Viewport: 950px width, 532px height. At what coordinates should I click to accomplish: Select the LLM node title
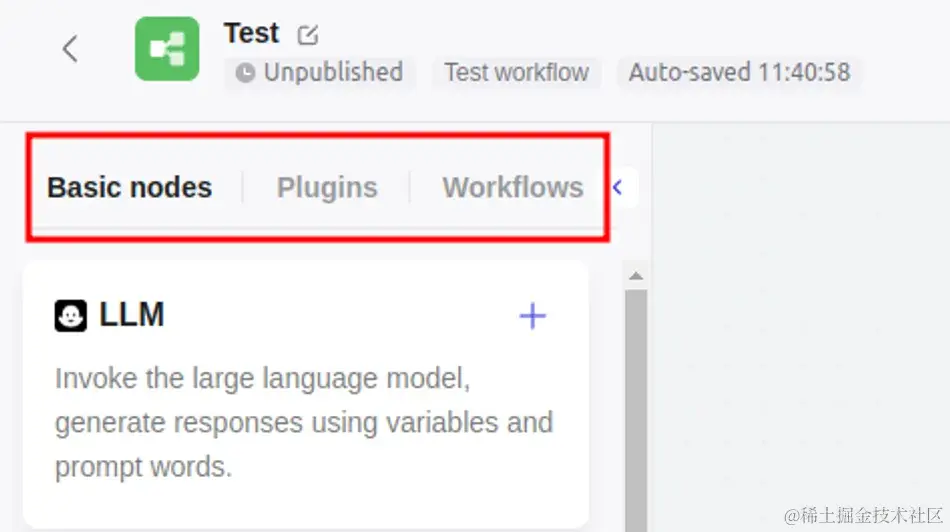pyautogui.click(x=131, y=315)
